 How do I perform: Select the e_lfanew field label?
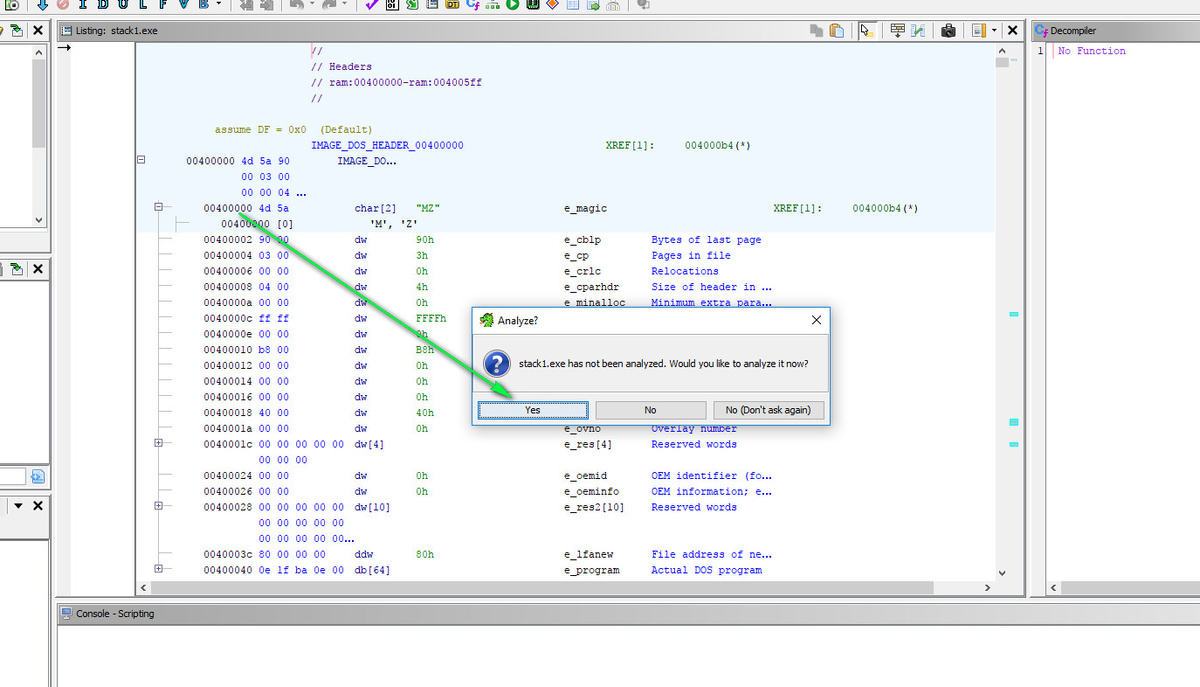(x=588, y=554)
